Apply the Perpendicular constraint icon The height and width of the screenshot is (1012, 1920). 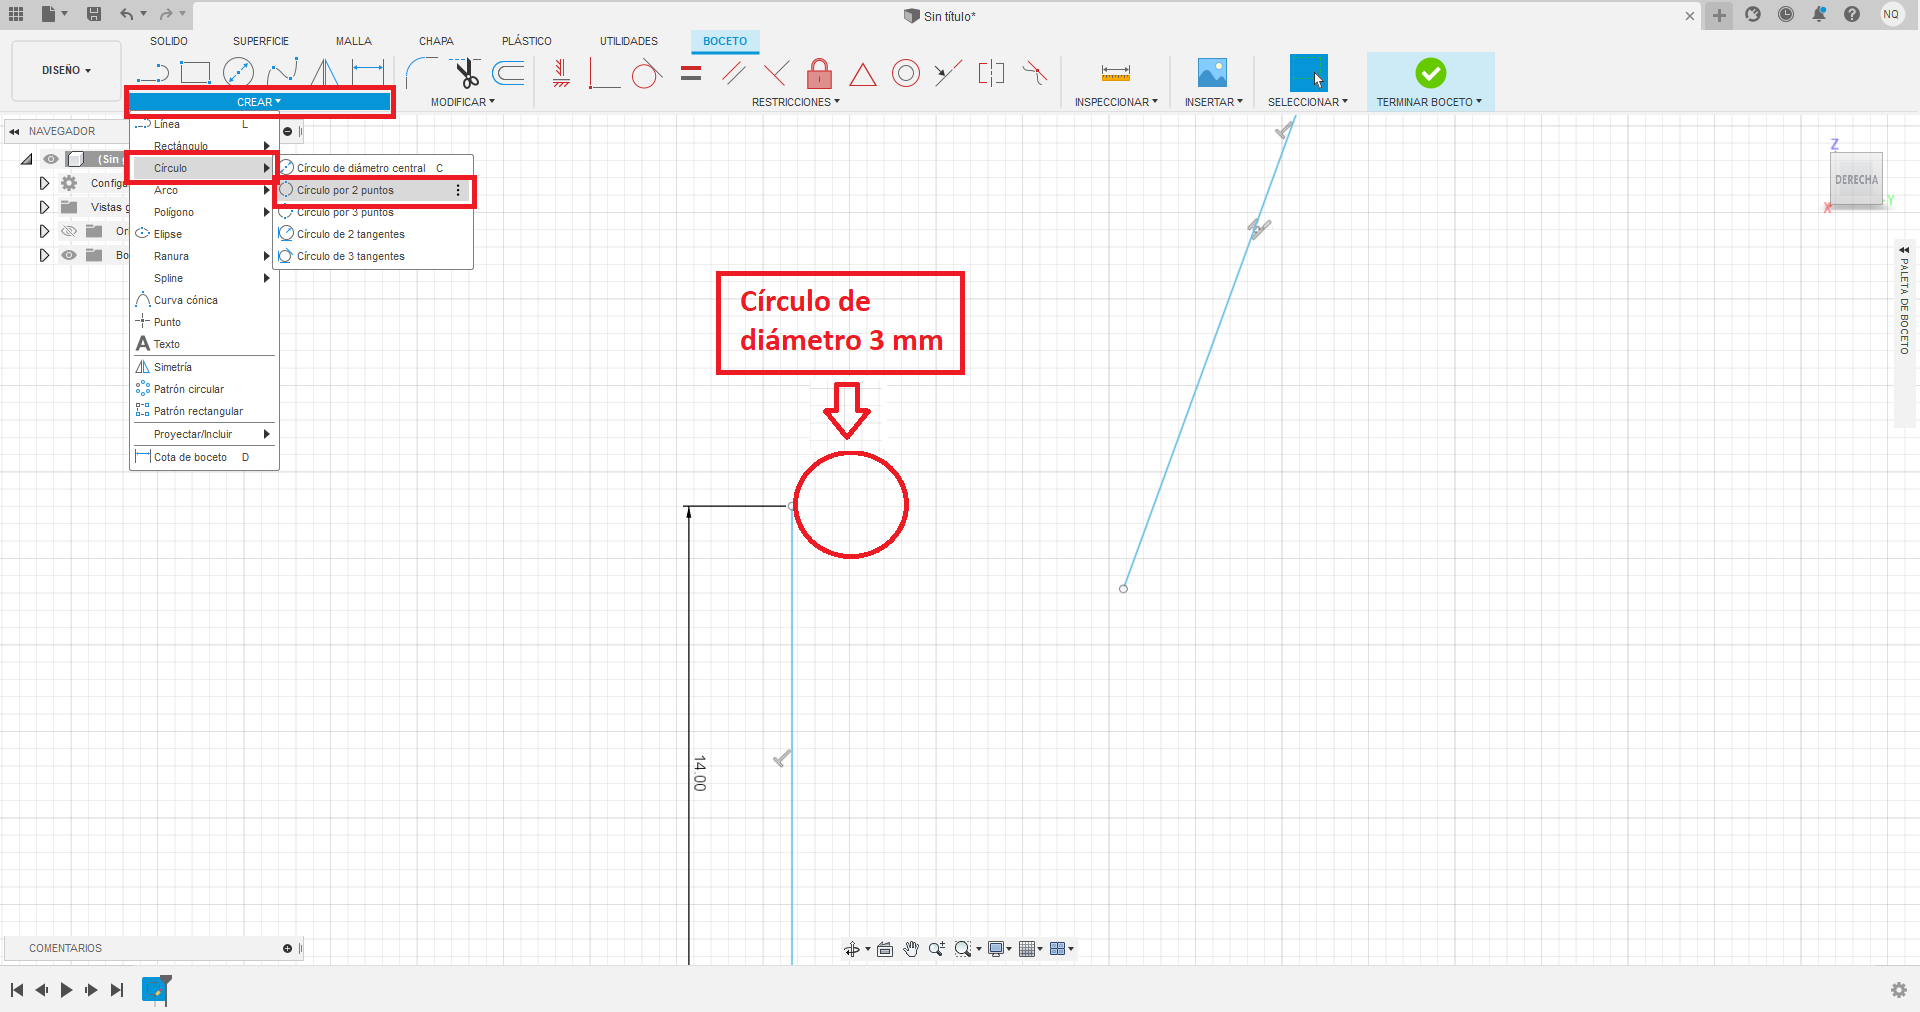[x=776, y=73]
